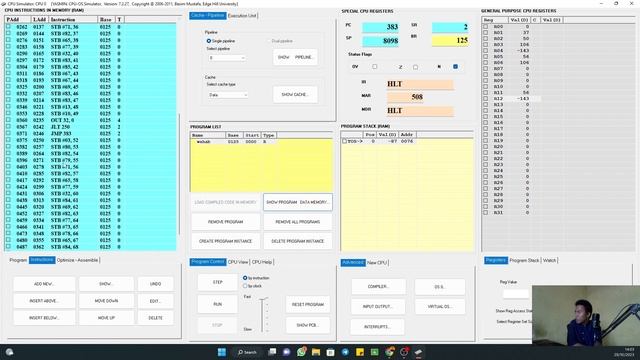Click the Instruction column header
The height and width of the screenshot is (360, 640).
[x=73, y=19]
